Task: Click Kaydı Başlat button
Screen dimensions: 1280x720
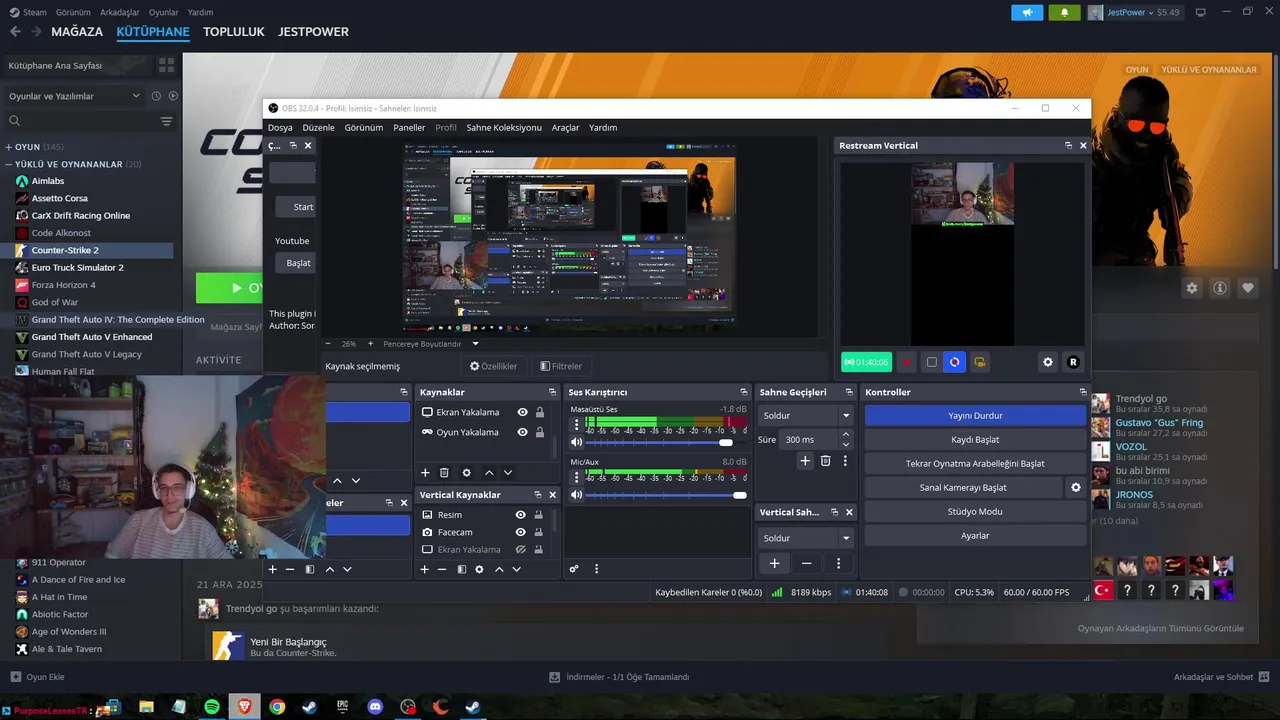Action: pos(975,439)
